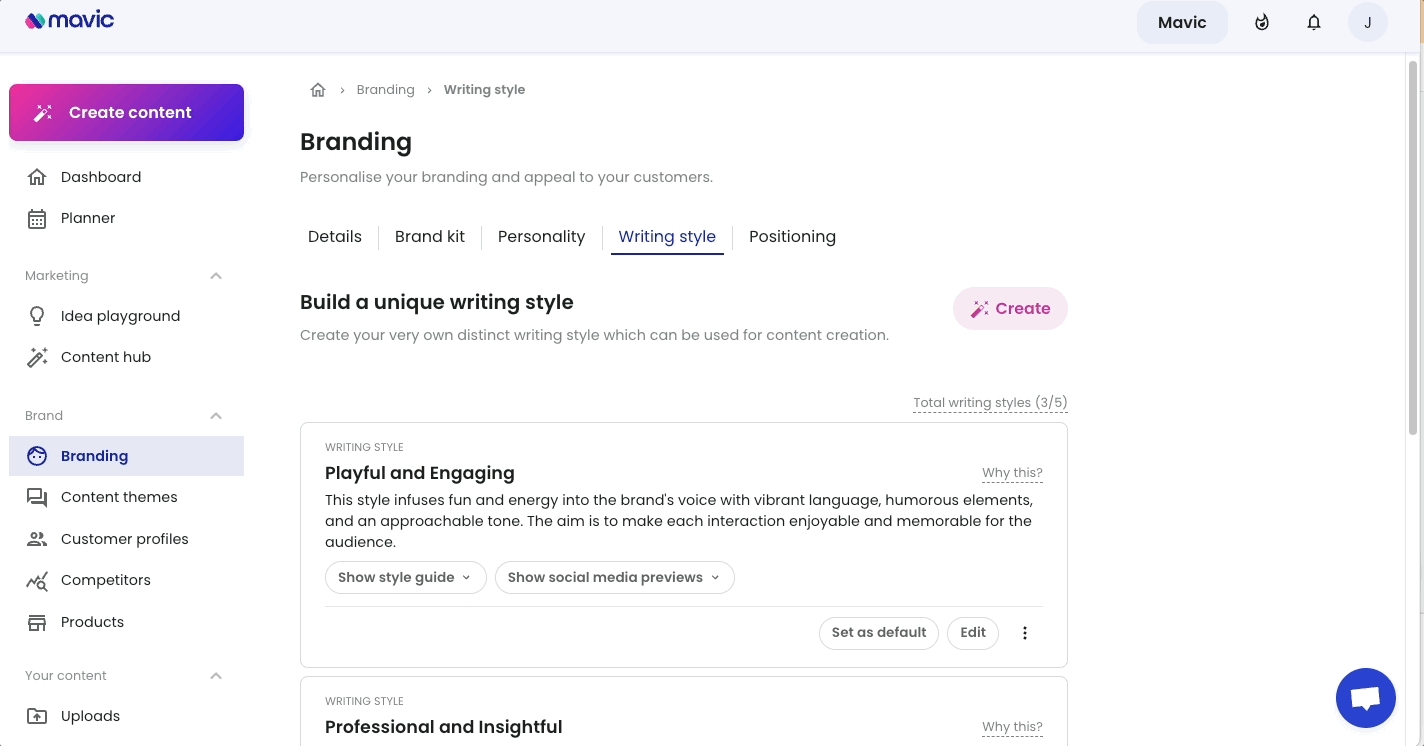Switch to the Brand kit tab
This screenshot has width=1424, height=746.
430,237
